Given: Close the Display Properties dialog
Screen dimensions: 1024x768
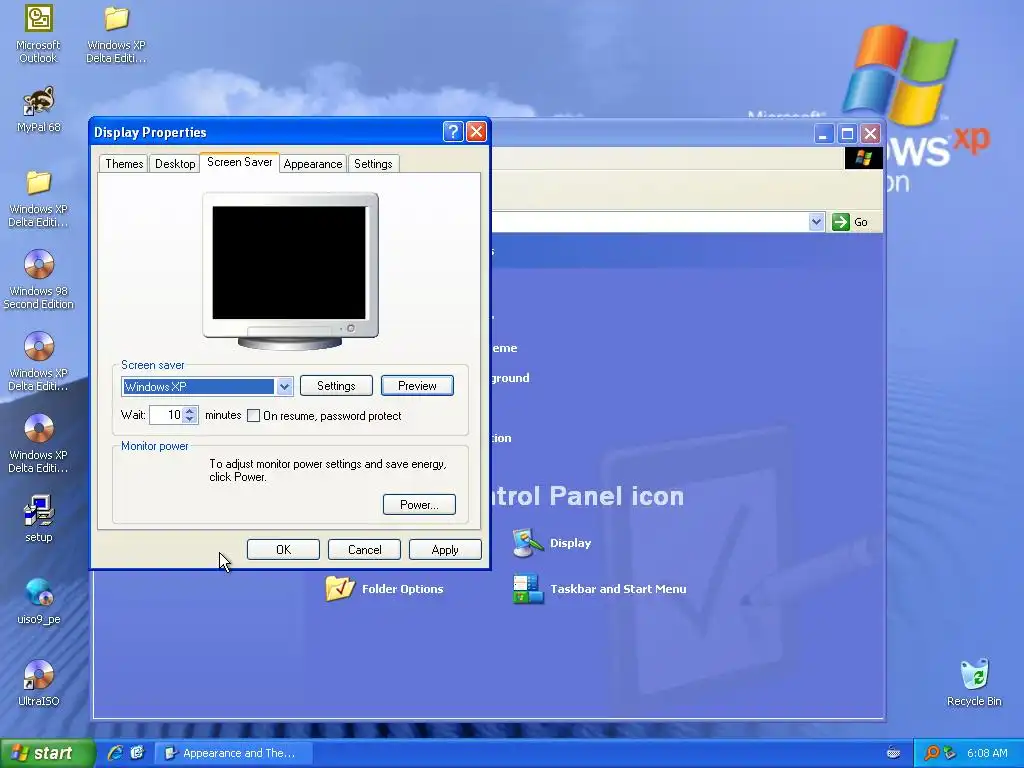Looking at the screenshot, I should pos(477,132).
